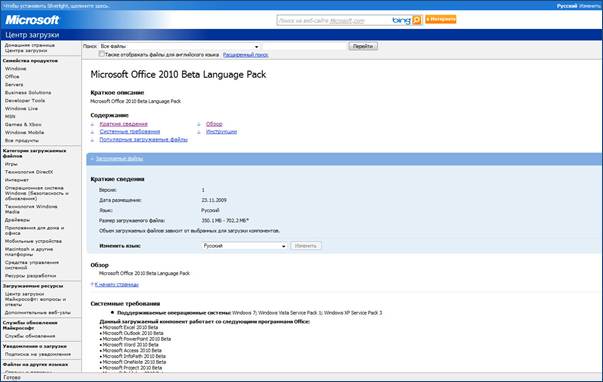Open 'Средства управления системой' category

coord(32,265)
